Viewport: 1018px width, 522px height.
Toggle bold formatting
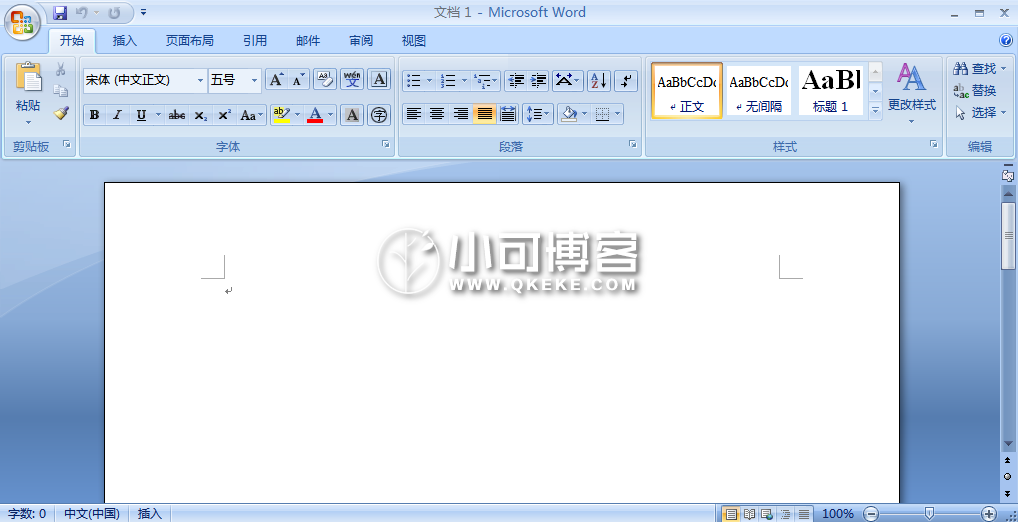95,115
